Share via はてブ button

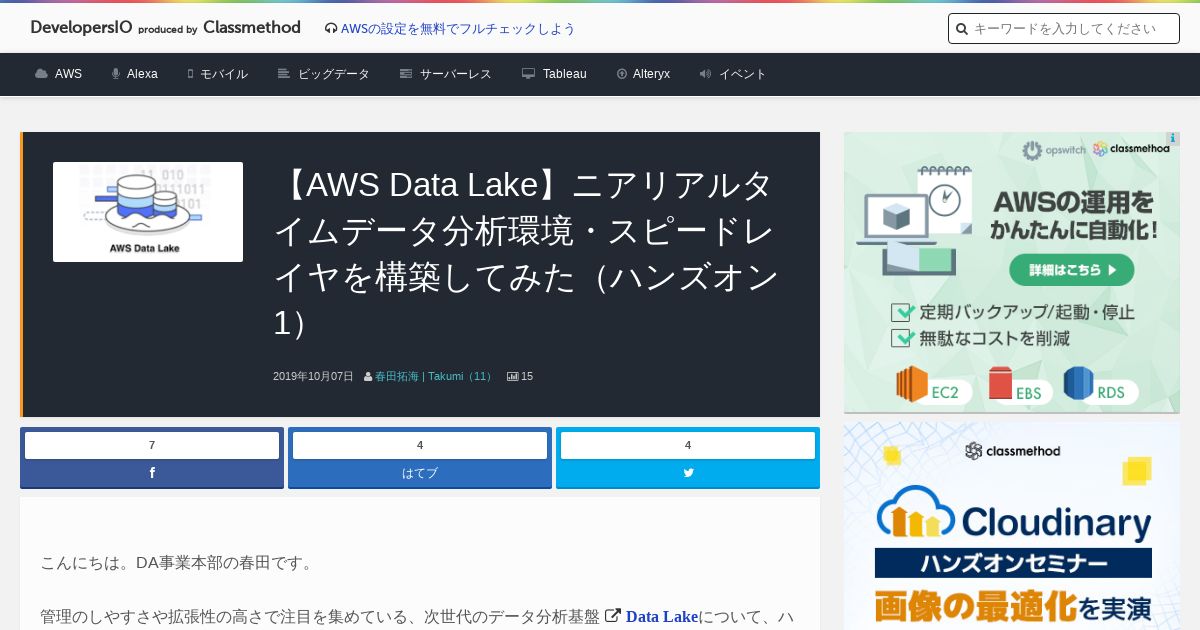[420, 473]
